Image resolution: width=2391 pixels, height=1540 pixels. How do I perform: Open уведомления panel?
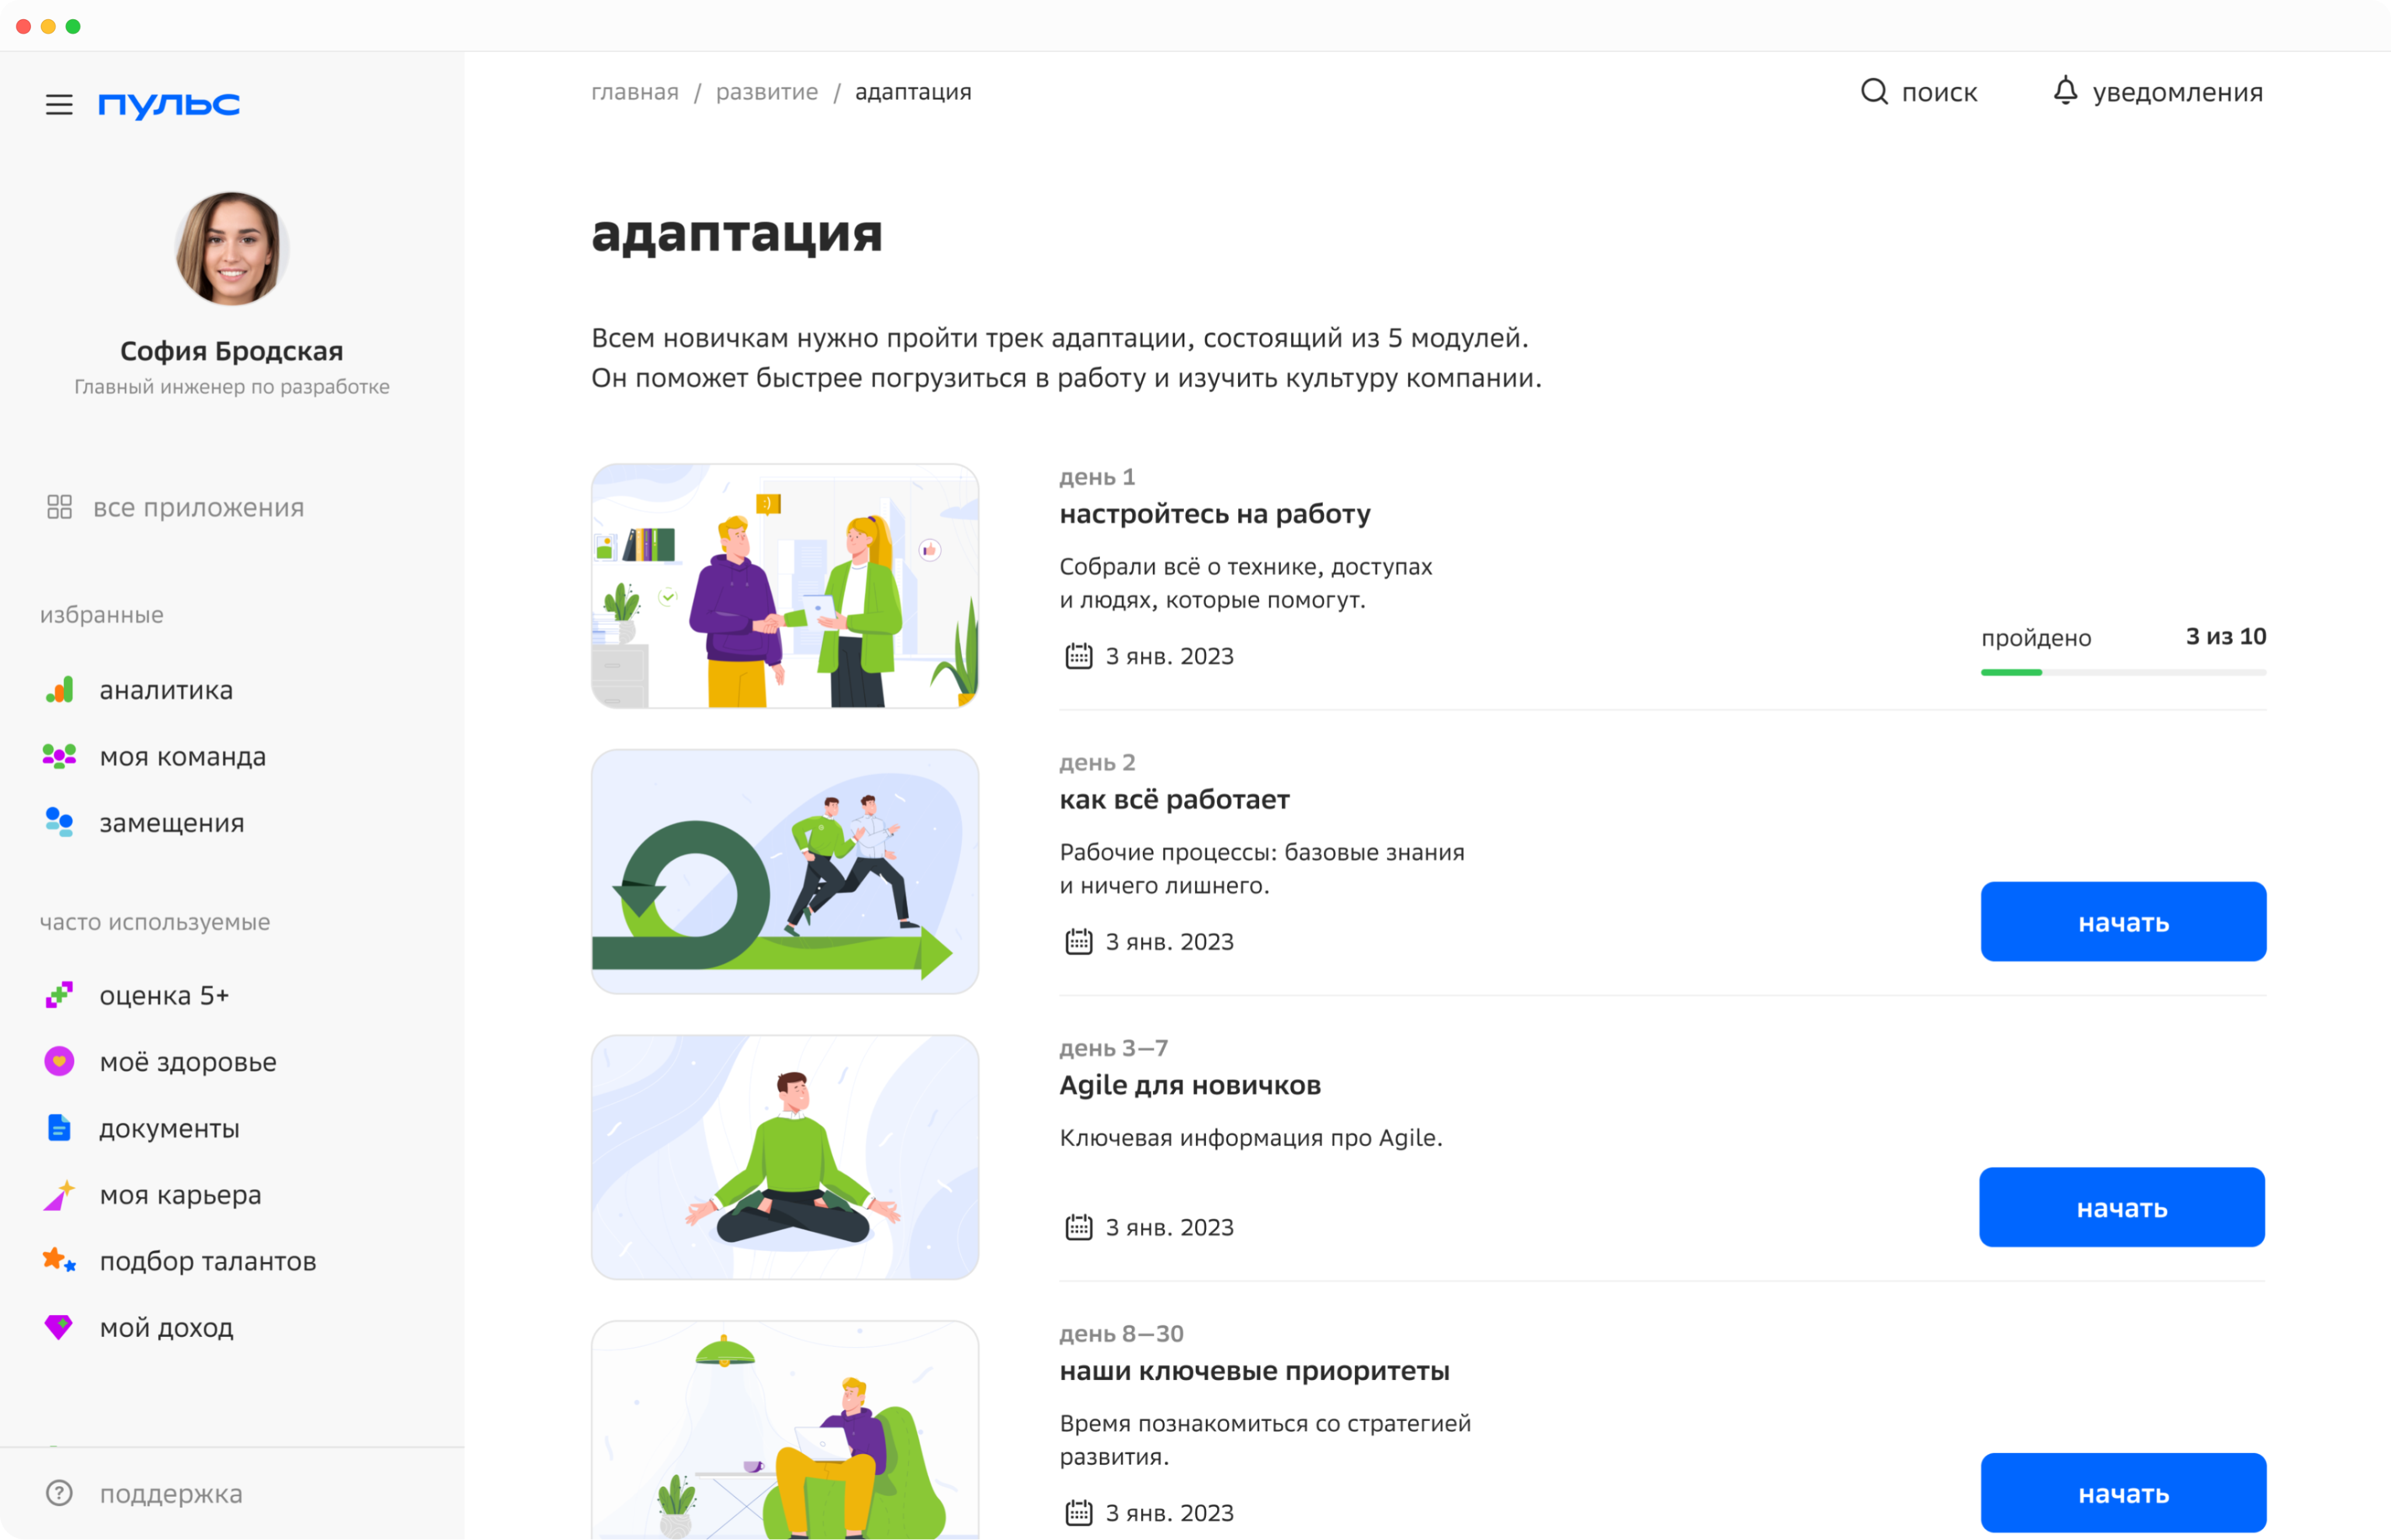pyautogui.click(x=2158, y=92)
